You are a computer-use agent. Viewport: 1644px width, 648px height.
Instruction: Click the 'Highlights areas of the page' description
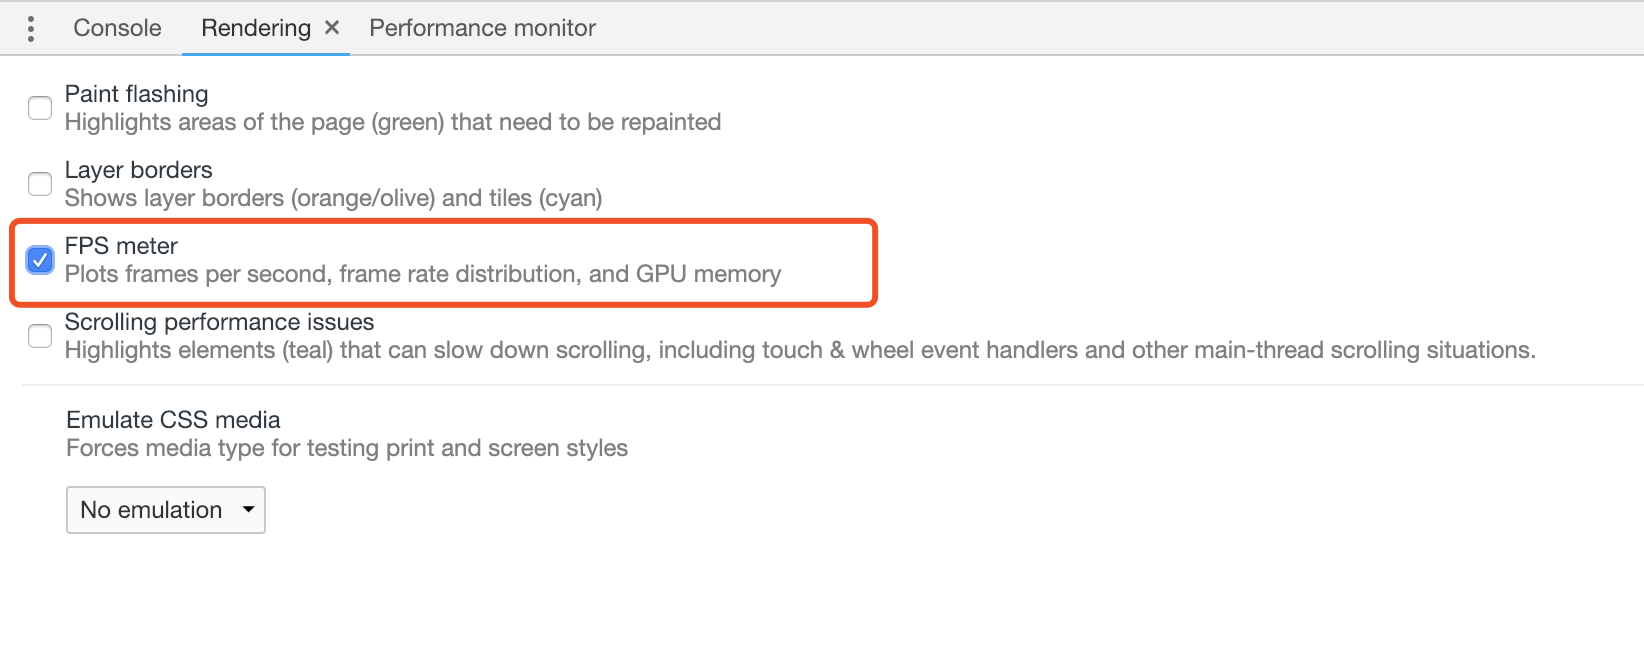(x=392, y=122)
